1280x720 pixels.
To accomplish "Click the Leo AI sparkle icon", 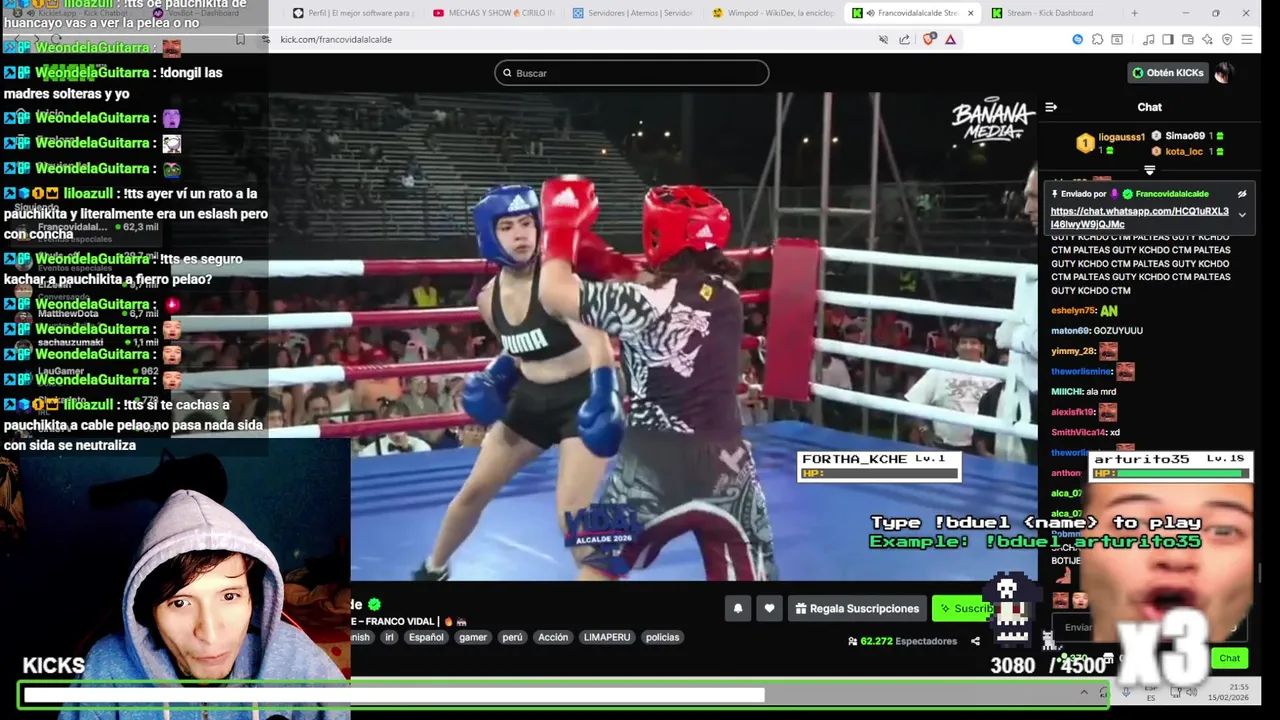I will point(1207,39).
